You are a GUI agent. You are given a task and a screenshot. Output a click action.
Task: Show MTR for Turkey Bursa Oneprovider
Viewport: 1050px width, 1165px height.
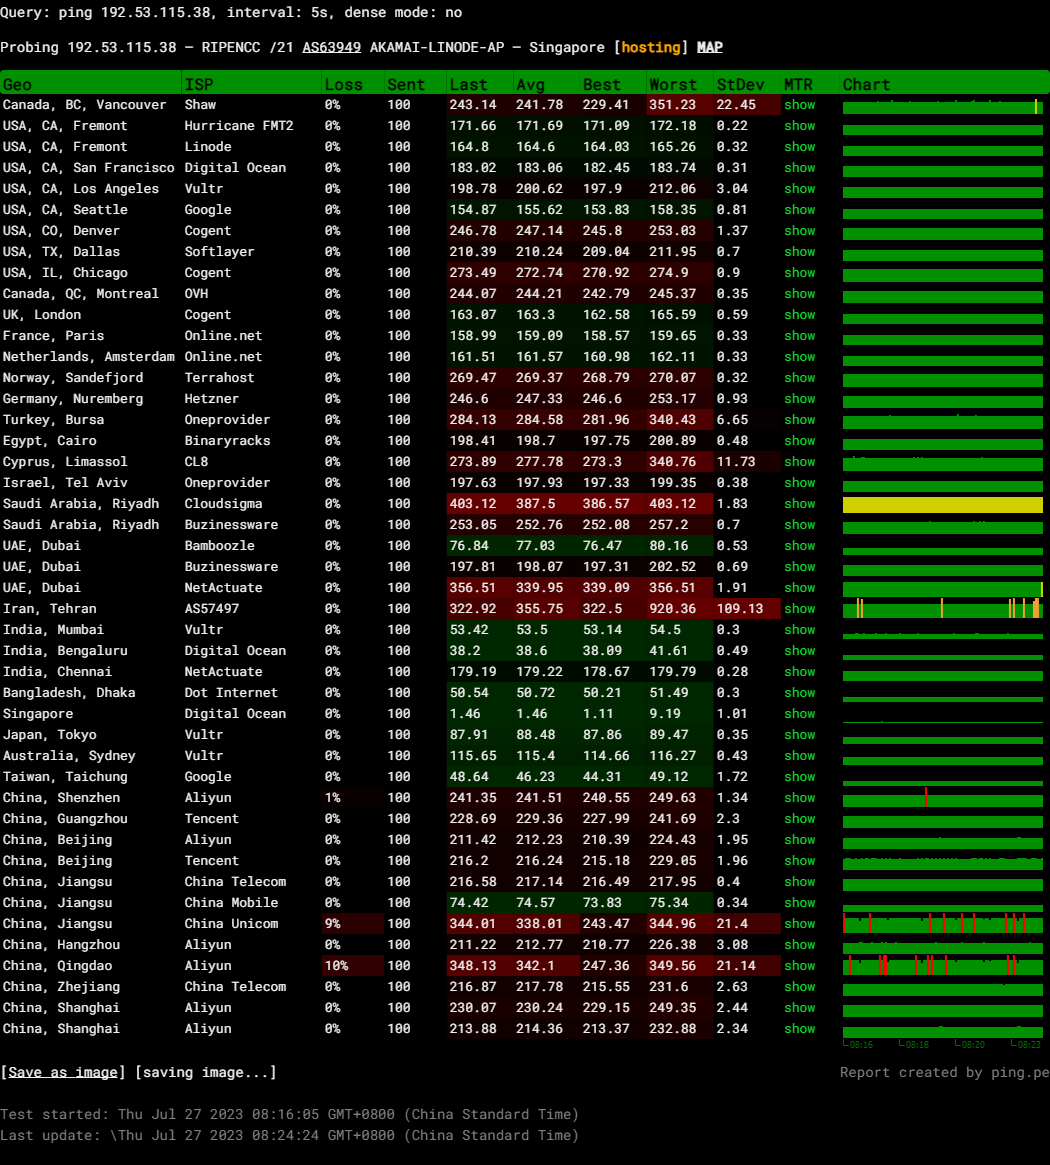[x=800, y=420]
